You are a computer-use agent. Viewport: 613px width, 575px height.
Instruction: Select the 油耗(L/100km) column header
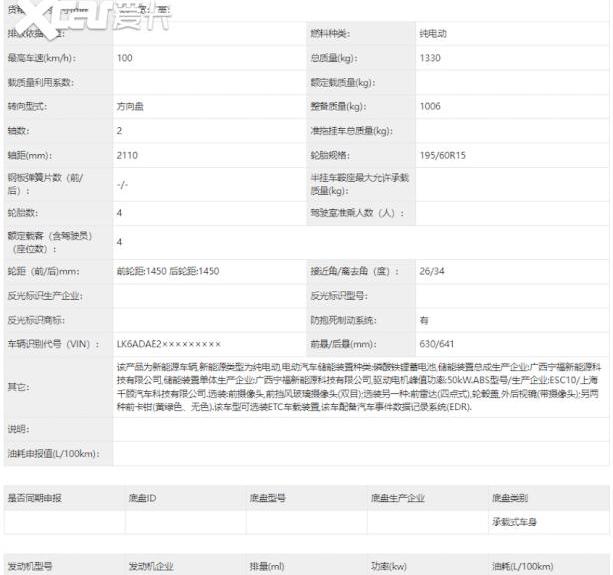(523, 566)
